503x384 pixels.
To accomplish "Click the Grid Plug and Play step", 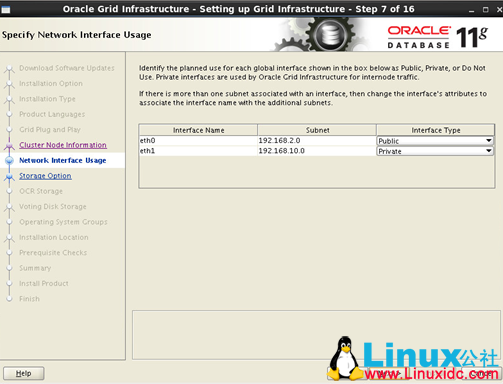I will (50, 130).
